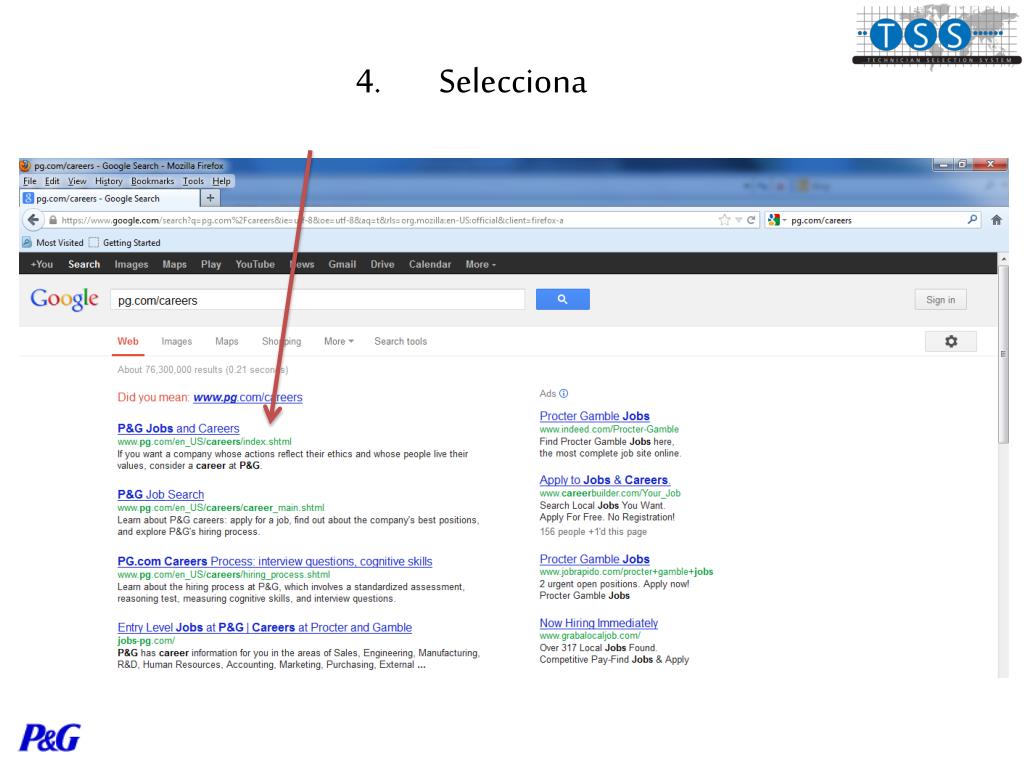The height and width of the screenshot is (768, 1024).
Task: Select the Web results tab
Action: coord(128,341)
